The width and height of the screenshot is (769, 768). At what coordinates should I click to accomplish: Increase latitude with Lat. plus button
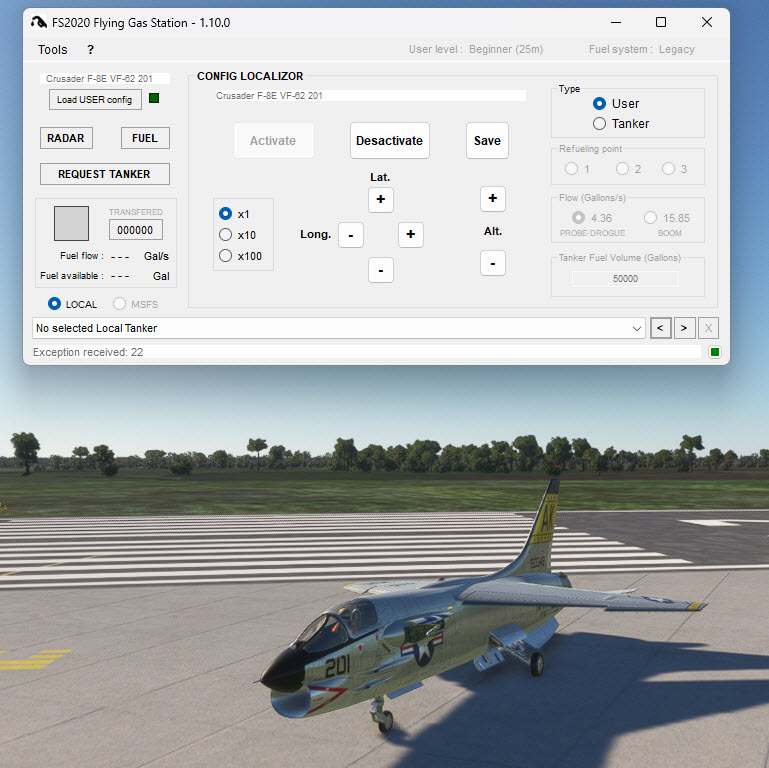click(381, 200)
